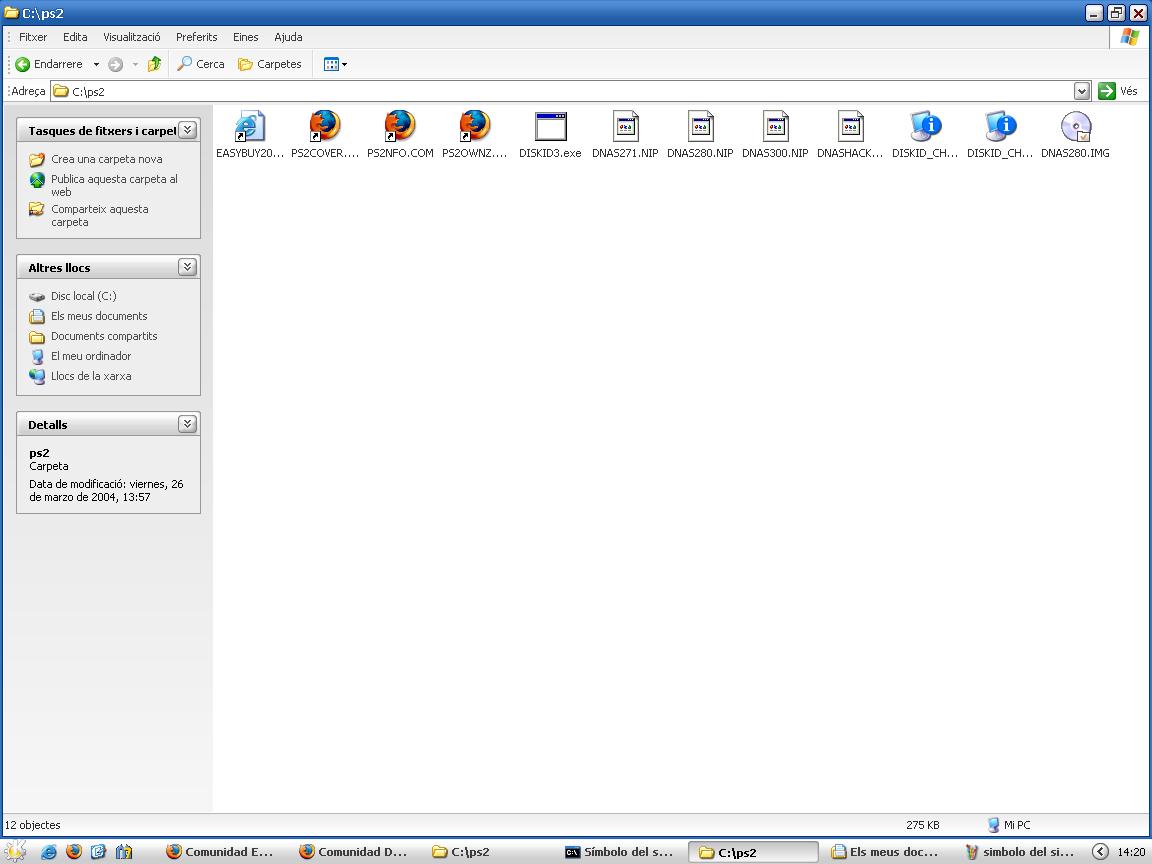Open the views dropdown button
Screen dimensions: 1152x864
[x=335, y=64]
